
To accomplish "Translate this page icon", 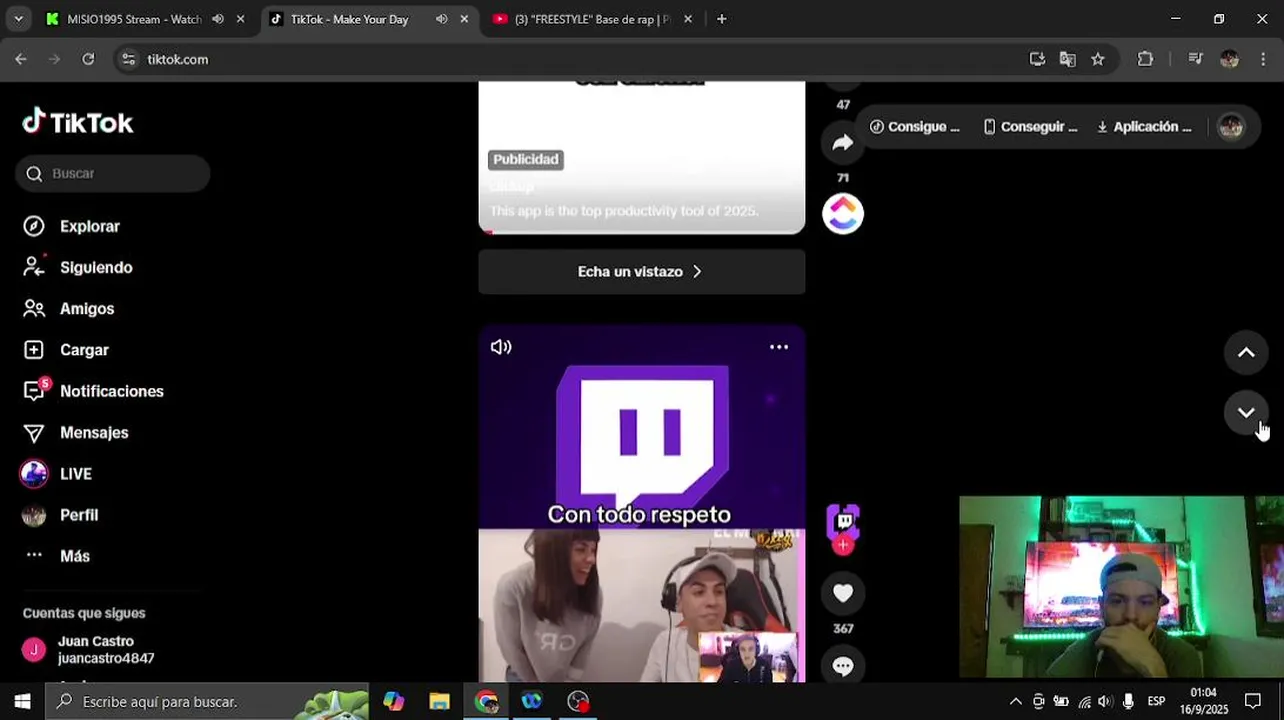I will coord(1068,59).
